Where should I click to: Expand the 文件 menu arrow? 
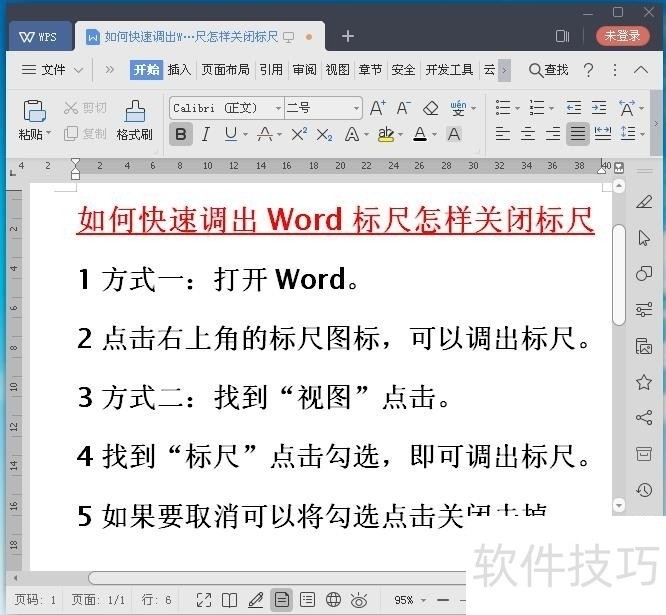78,70
